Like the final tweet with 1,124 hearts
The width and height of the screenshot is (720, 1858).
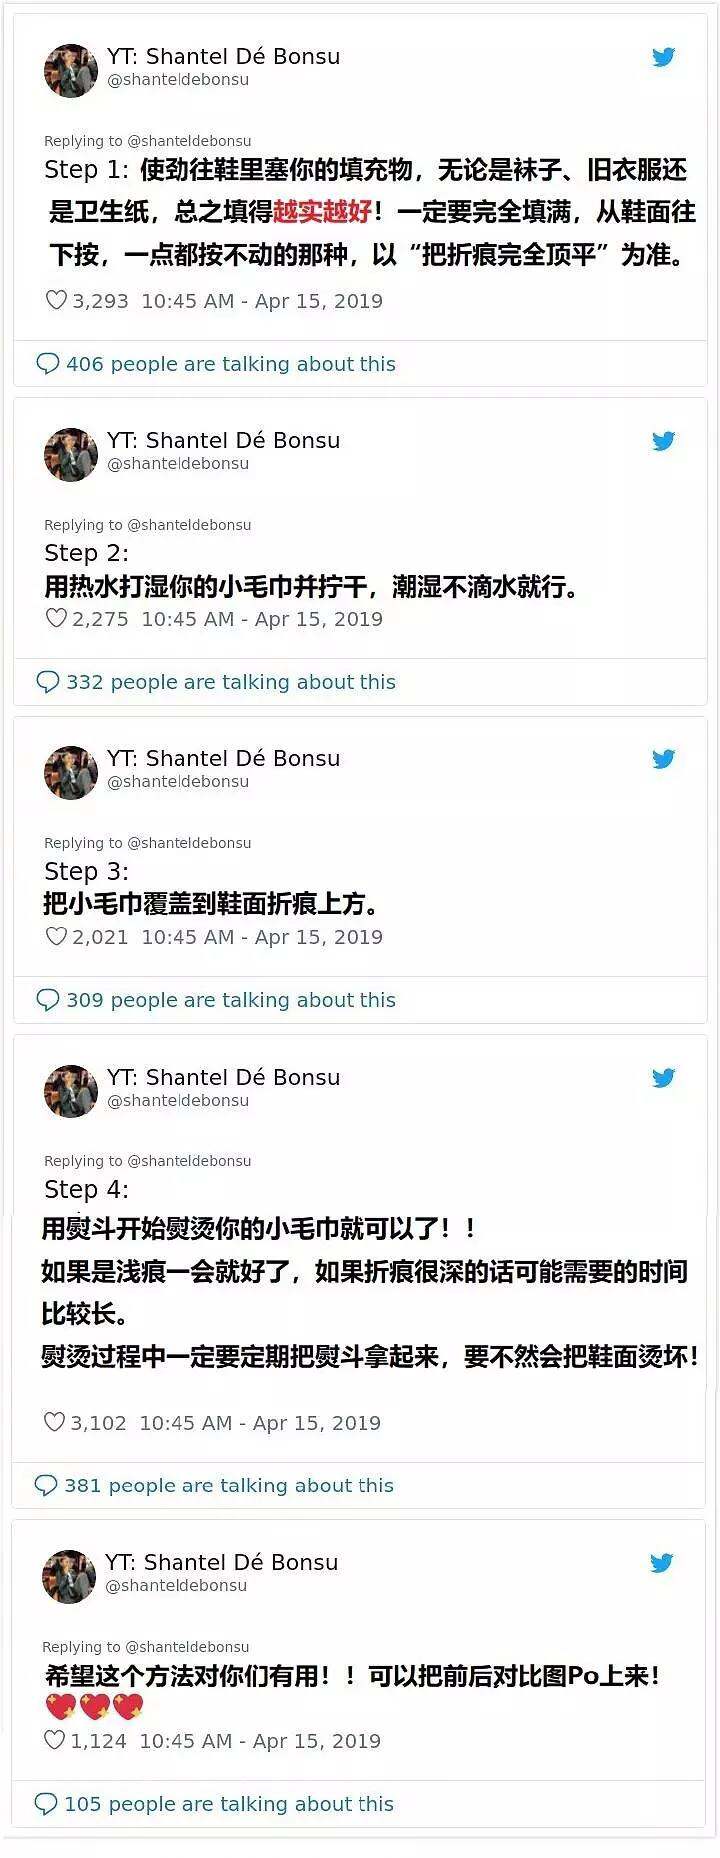coord(54,1740)
